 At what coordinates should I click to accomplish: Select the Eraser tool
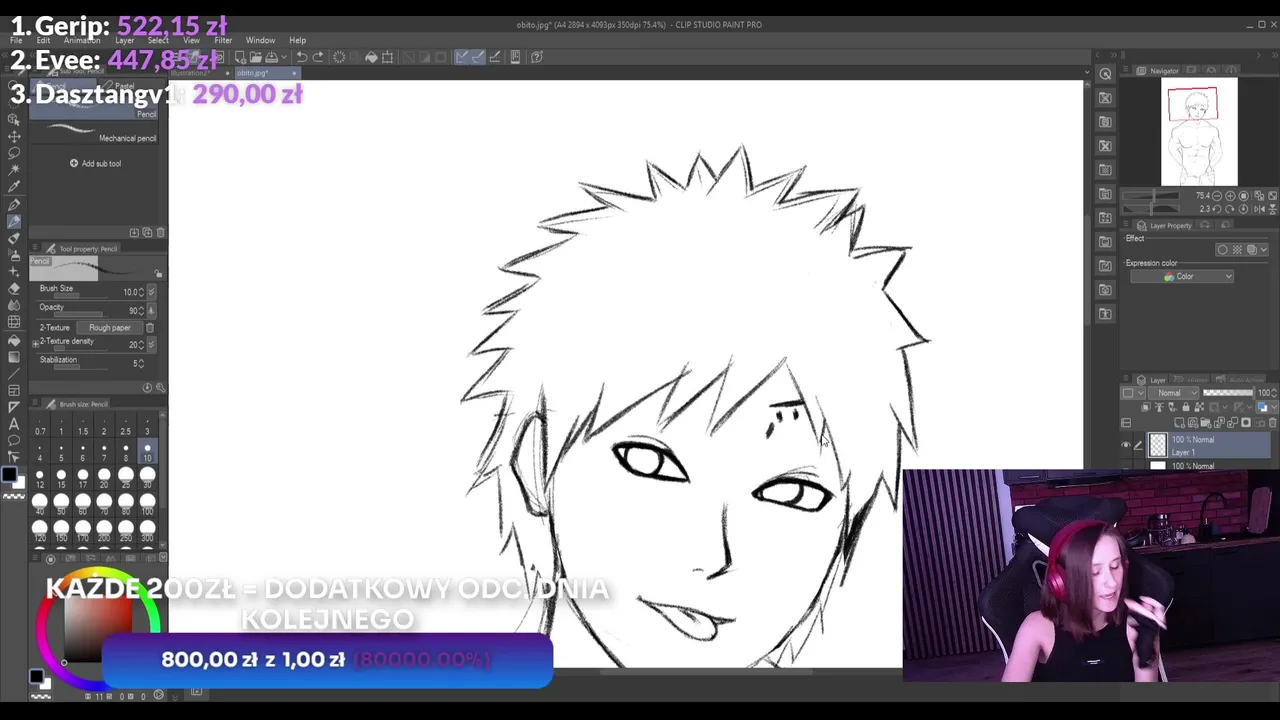(x=14, y=288)
